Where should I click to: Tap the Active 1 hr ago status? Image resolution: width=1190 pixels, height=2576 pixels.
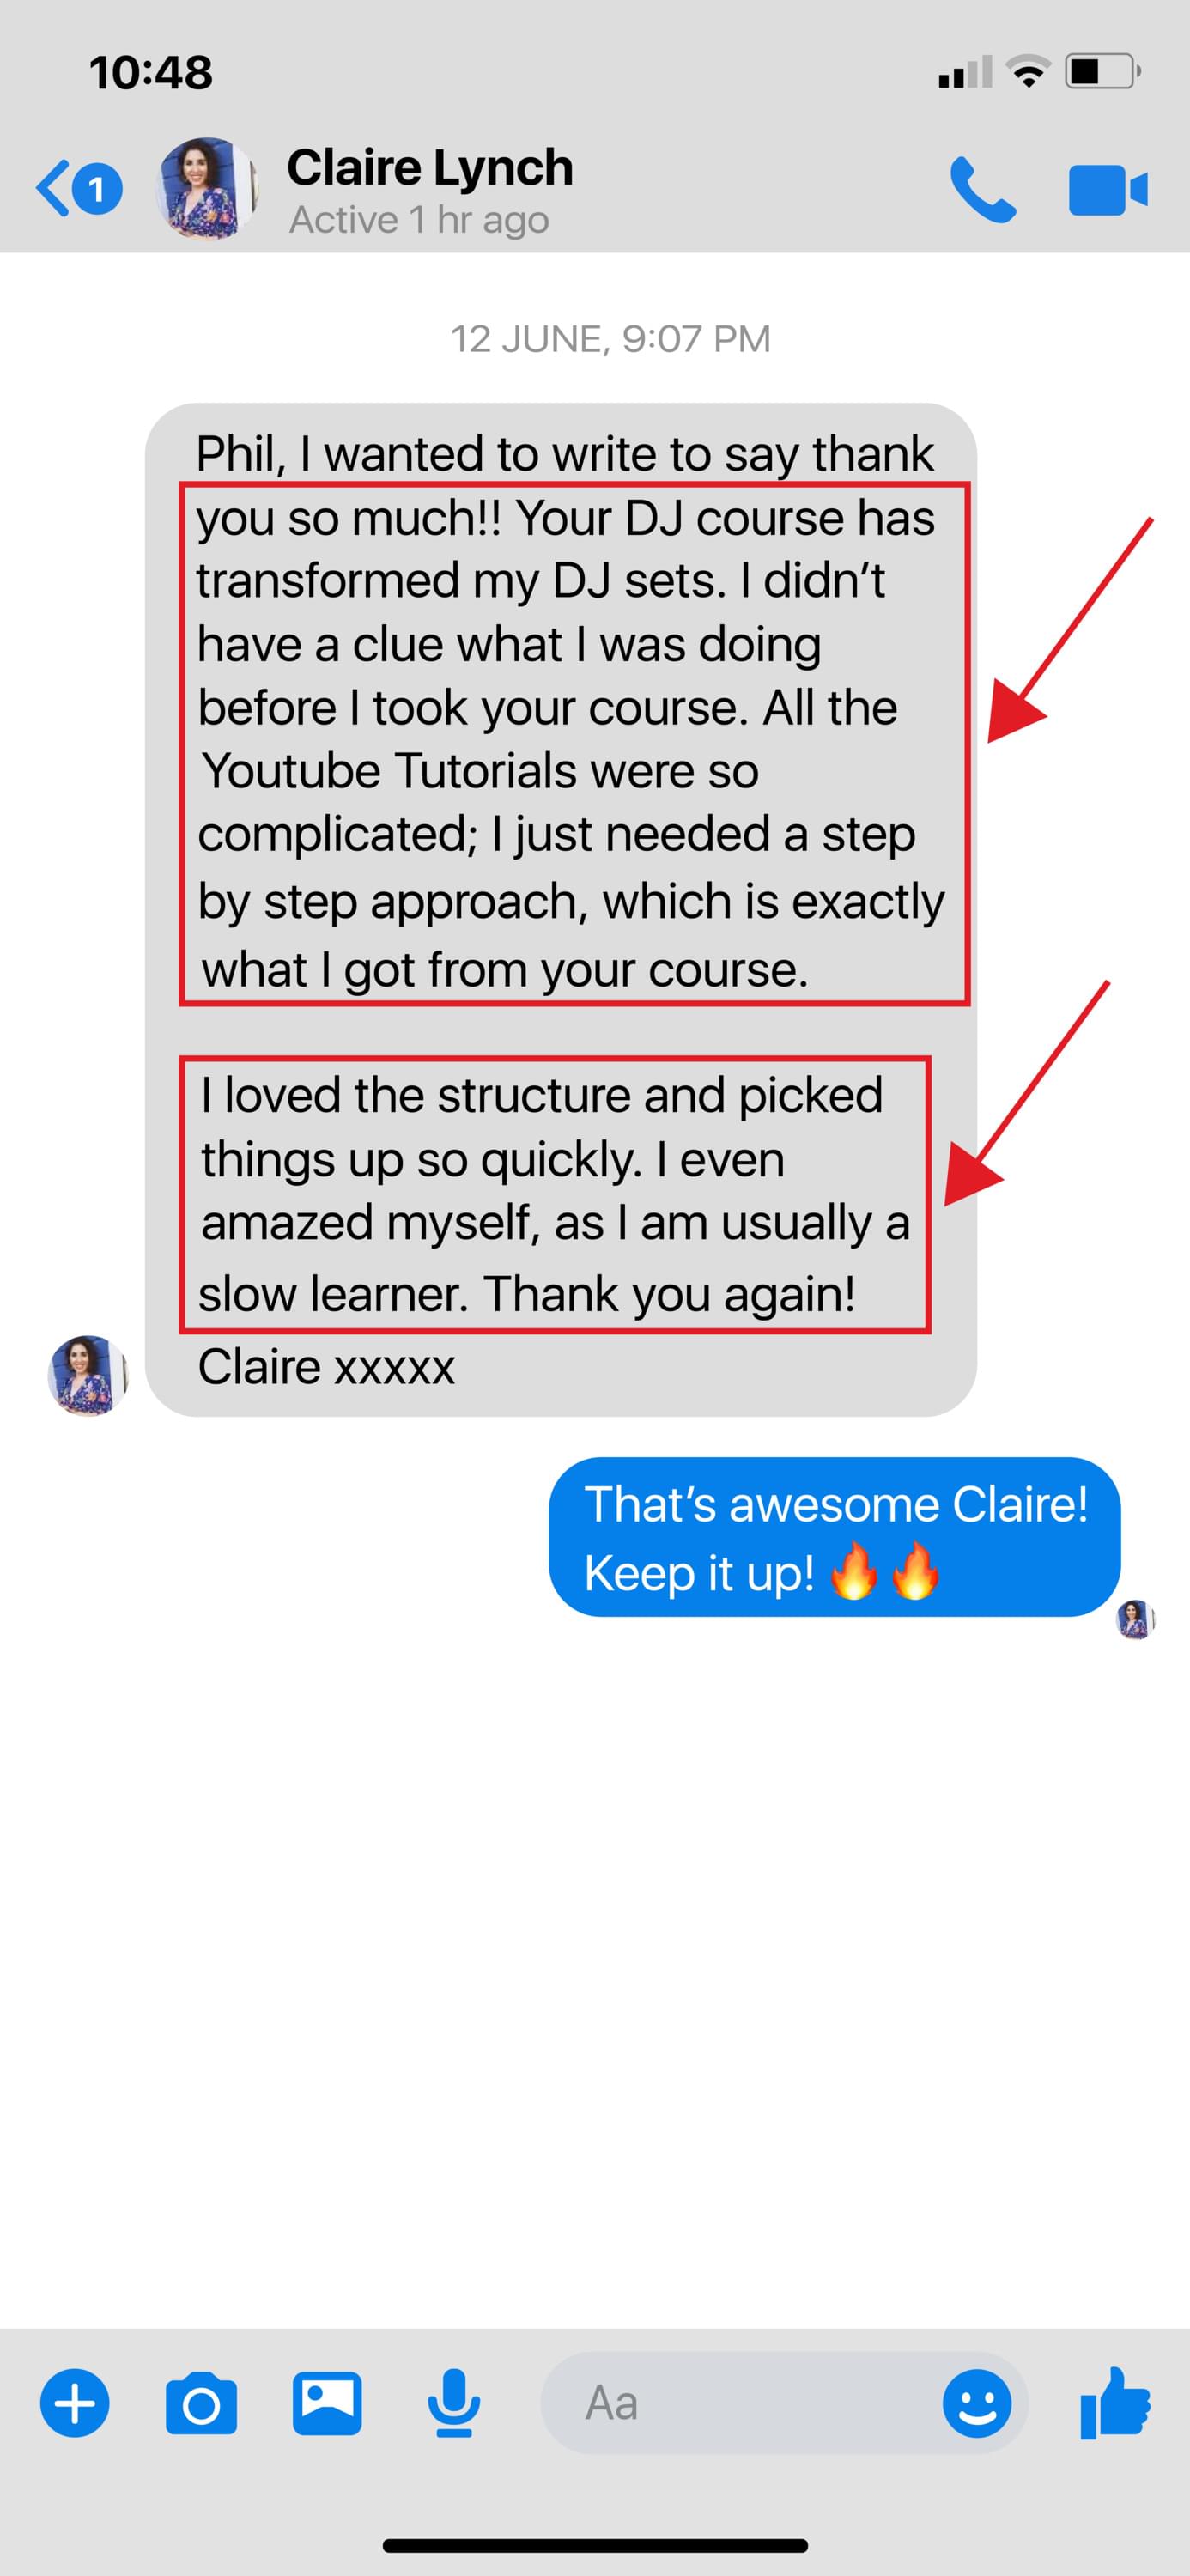(x=419, y=220)
